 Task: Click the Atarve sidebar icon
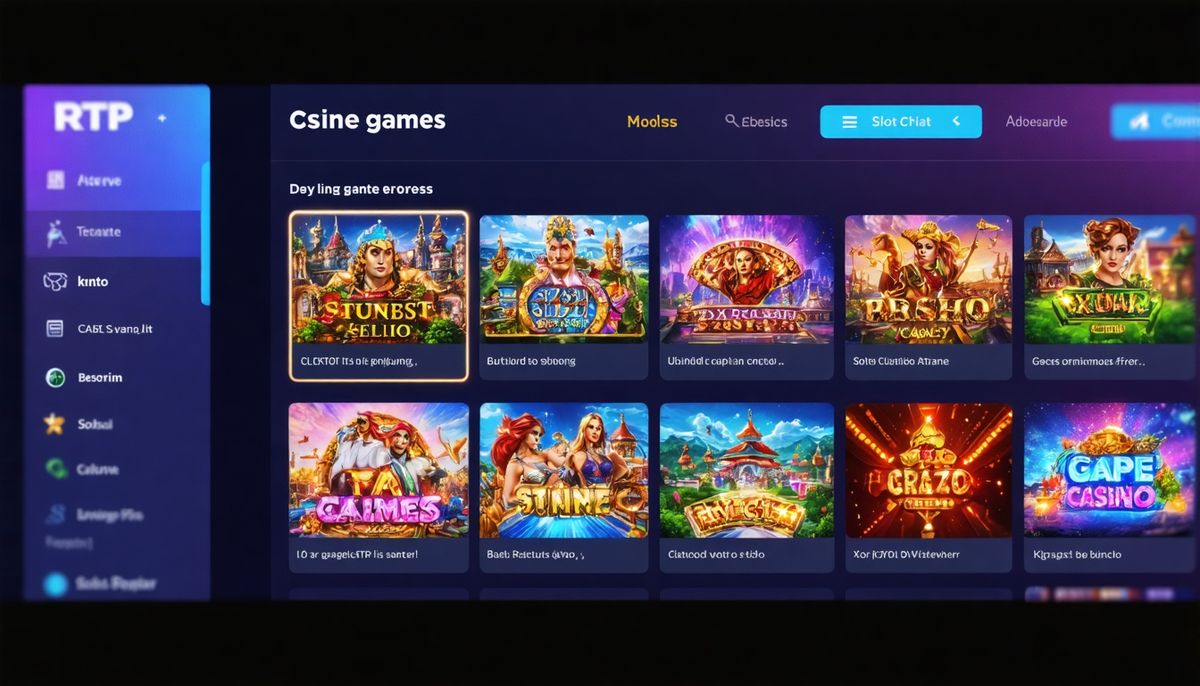coord(56,181)
